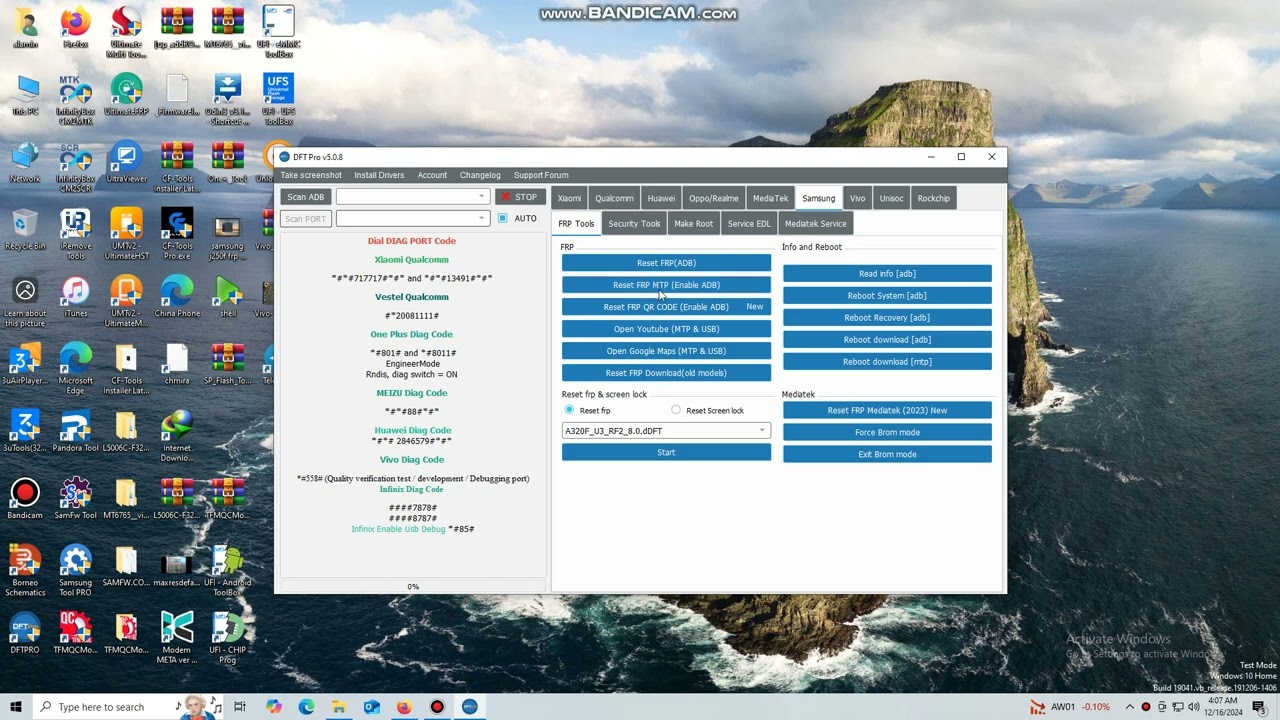Open UMTv2 UltimateHST shortcut

click(126, 235)
